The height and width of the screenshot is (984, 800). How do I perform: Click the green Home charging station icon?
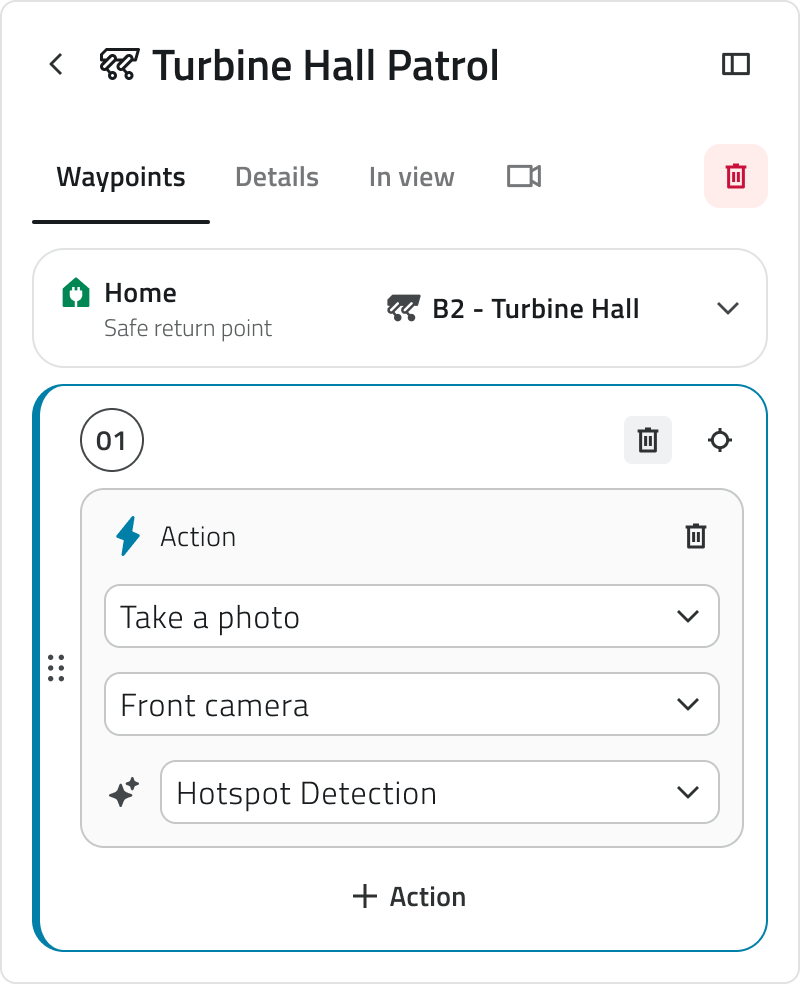[76, 292]
